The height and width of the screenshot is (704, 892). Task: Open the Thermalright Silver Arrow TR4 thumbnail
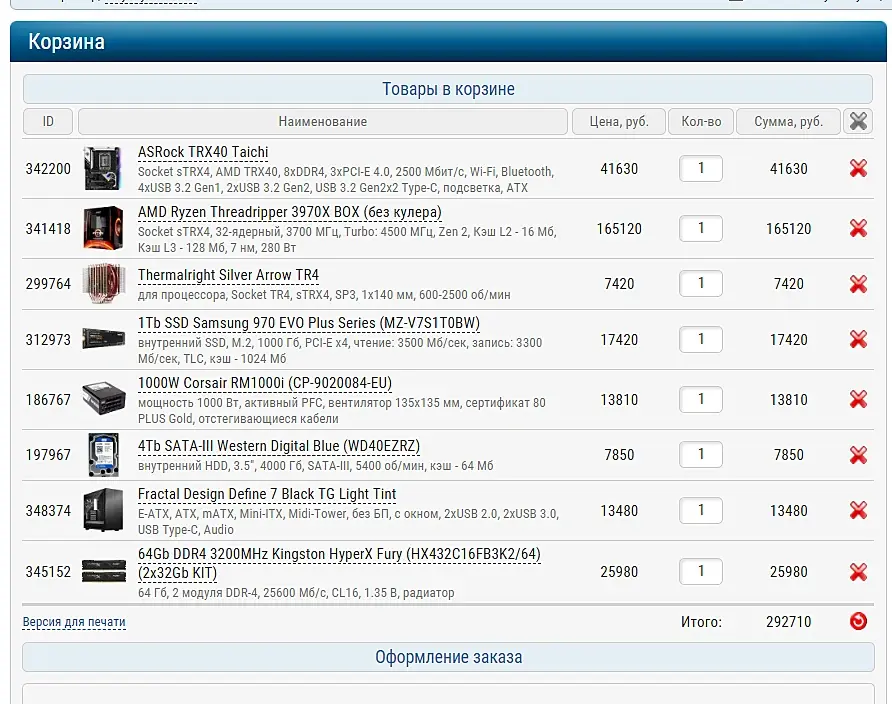click(104, 284)
